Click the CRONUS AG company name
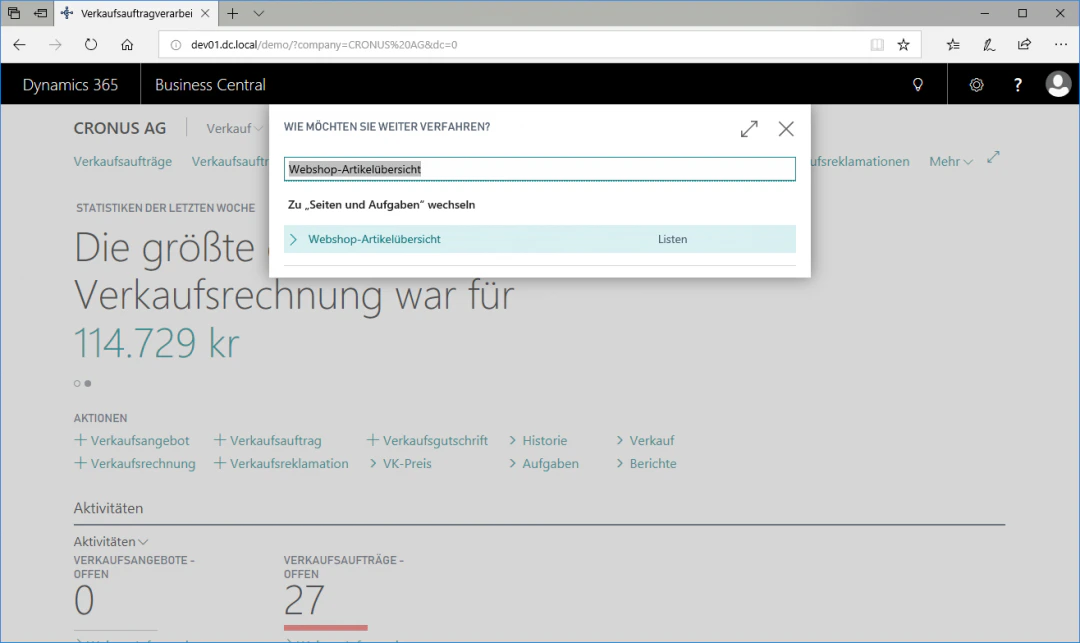The width and height of the screenshot is (1080, 643). (x=120, y=129)
